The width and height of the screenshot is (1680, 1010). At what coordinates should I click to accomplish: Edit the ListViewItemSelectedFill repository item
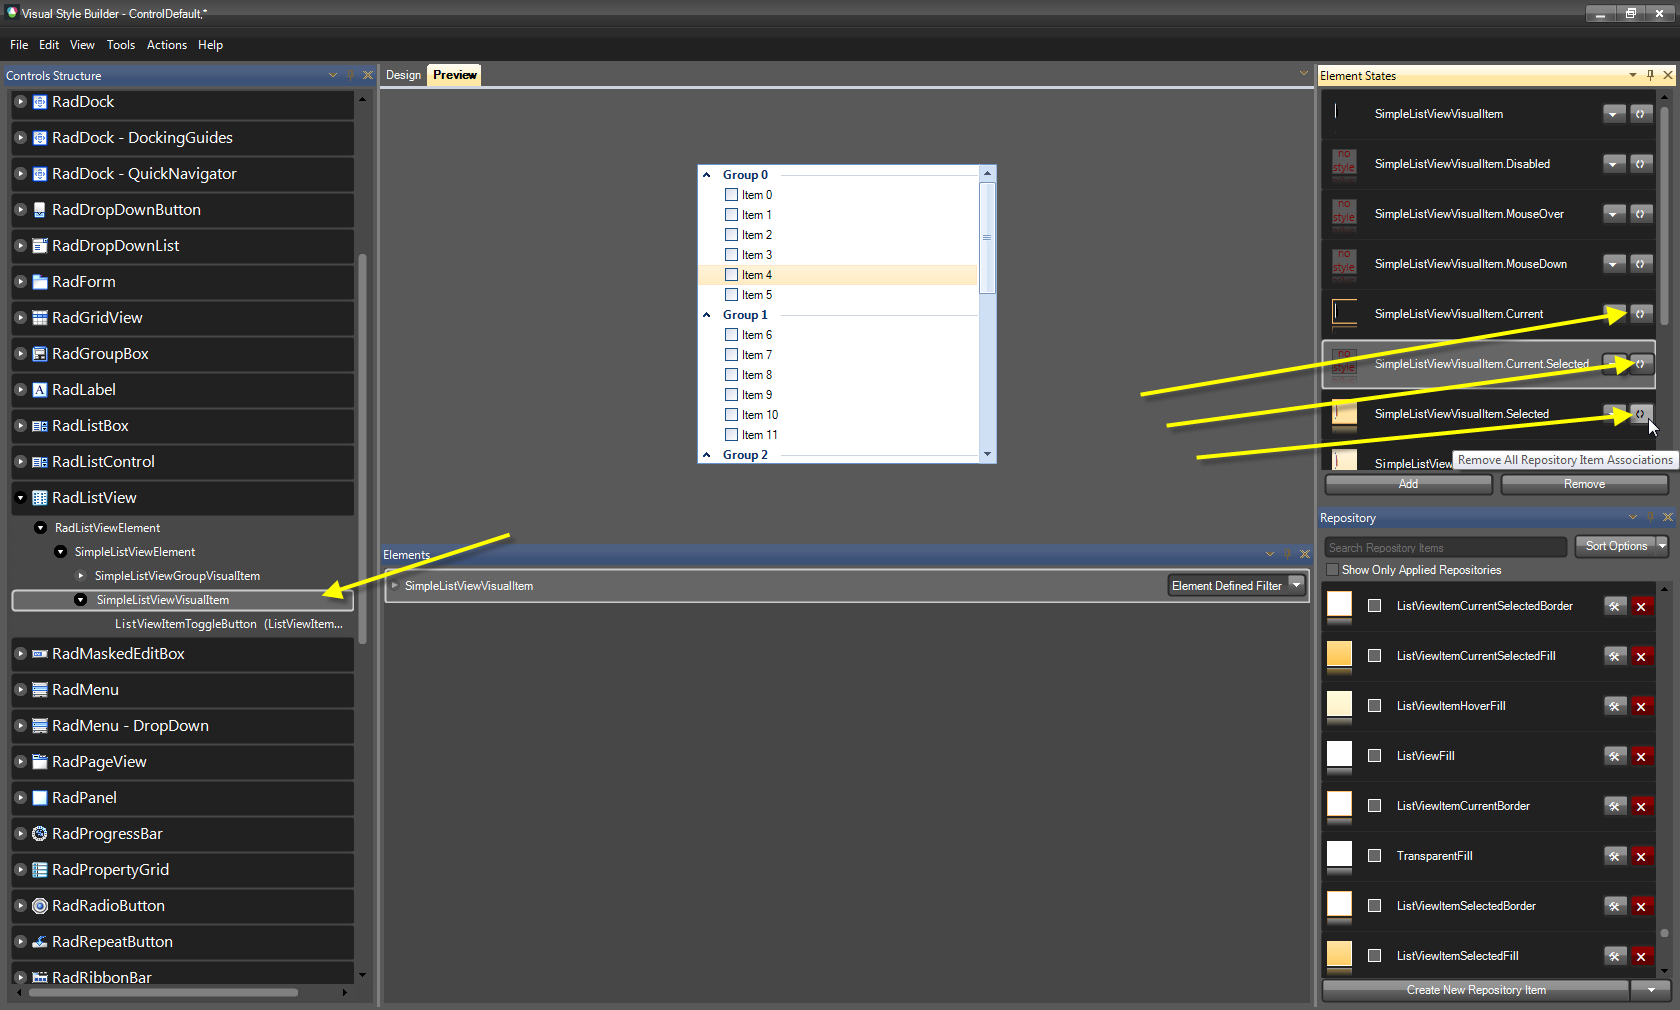1615,956
